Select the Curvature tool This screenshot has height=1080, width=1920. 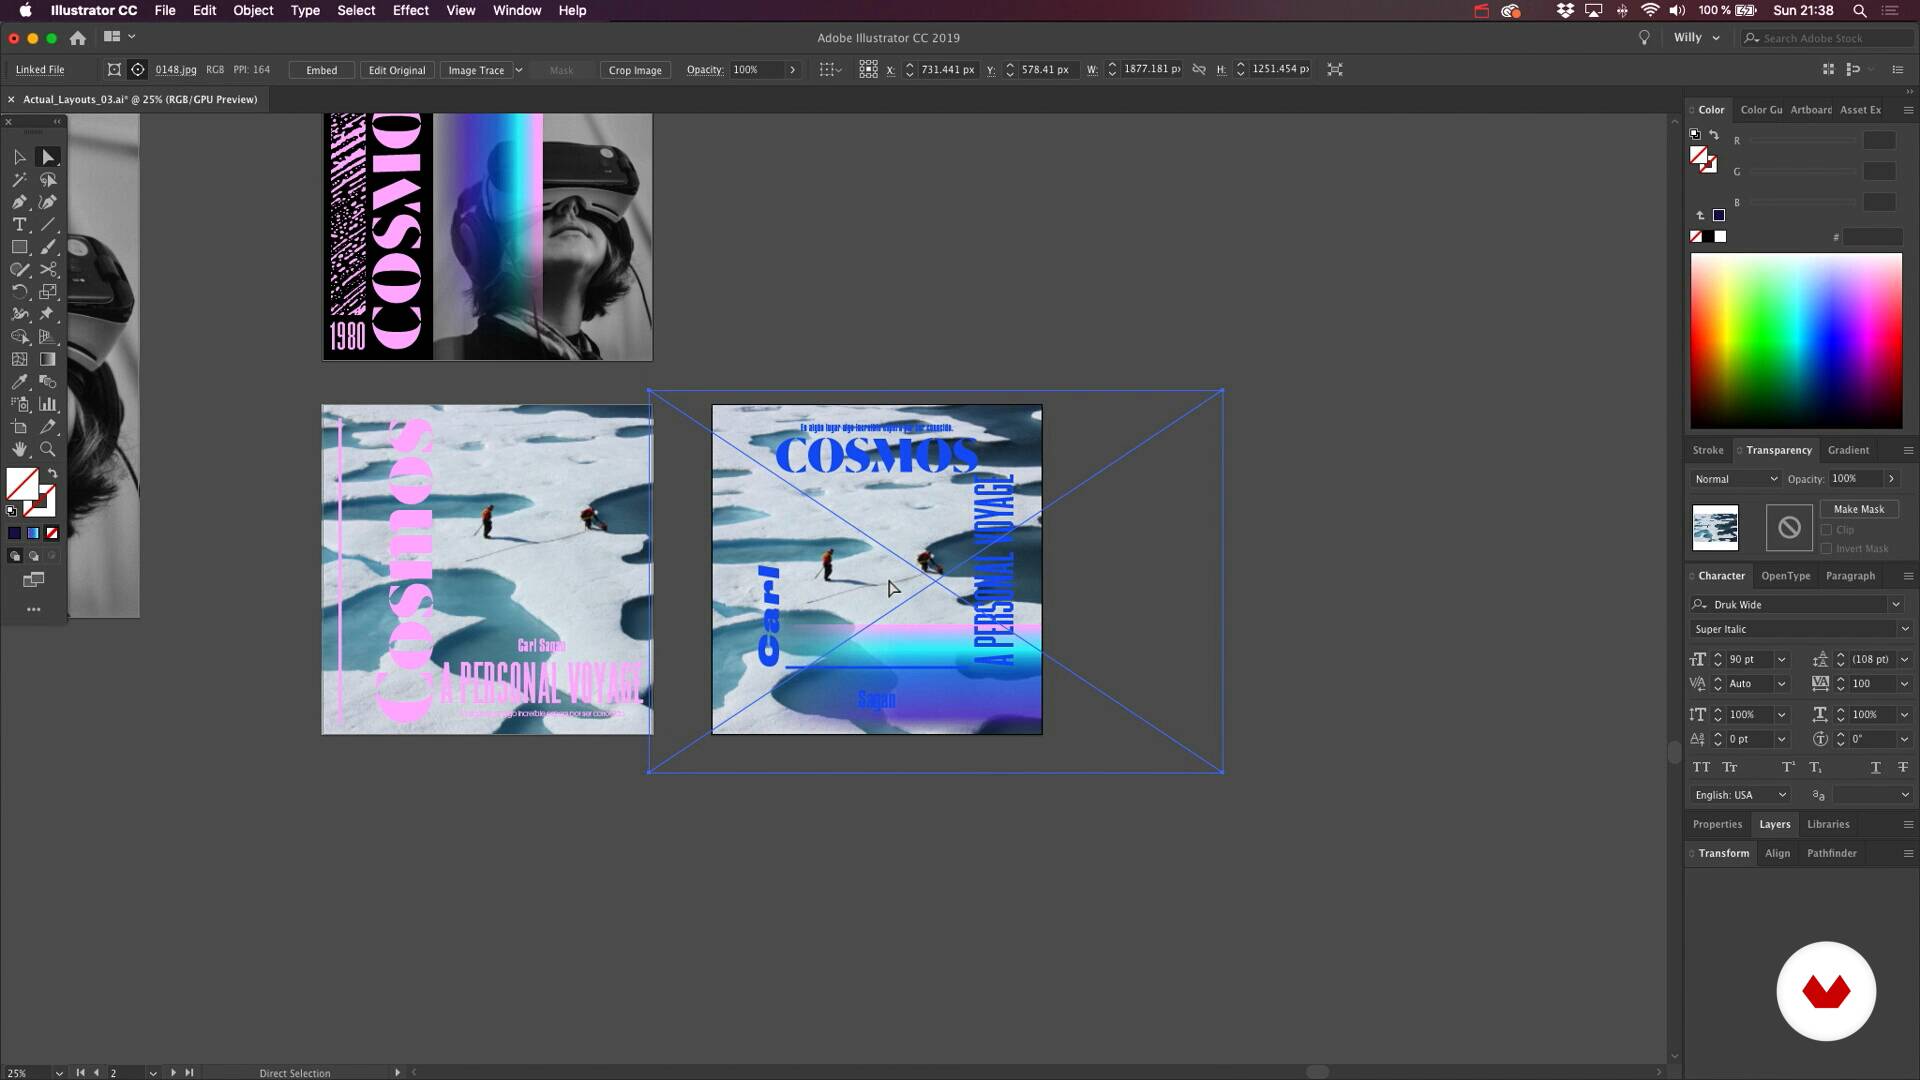47,202
